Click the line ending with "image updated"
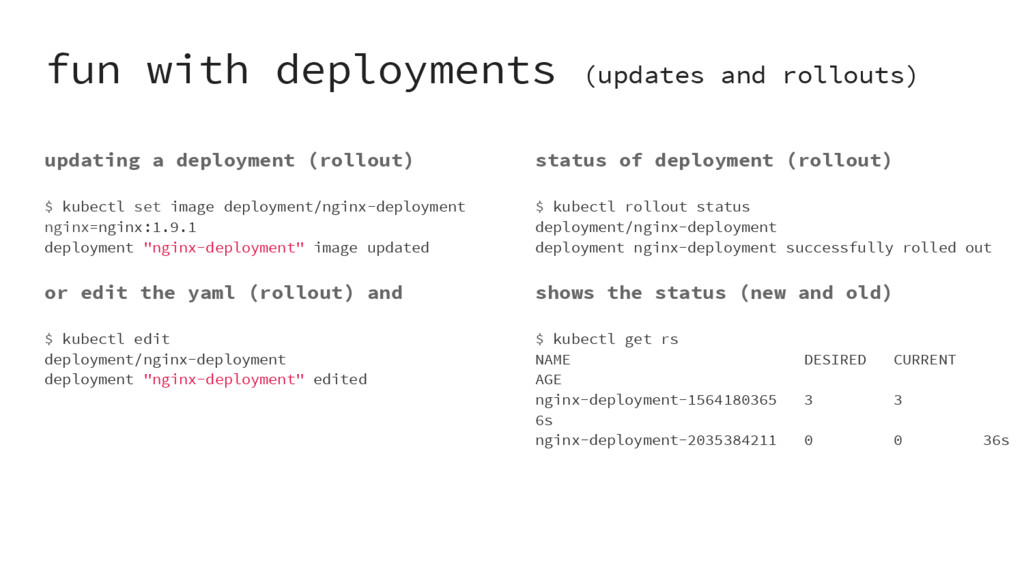 [236, 248]
